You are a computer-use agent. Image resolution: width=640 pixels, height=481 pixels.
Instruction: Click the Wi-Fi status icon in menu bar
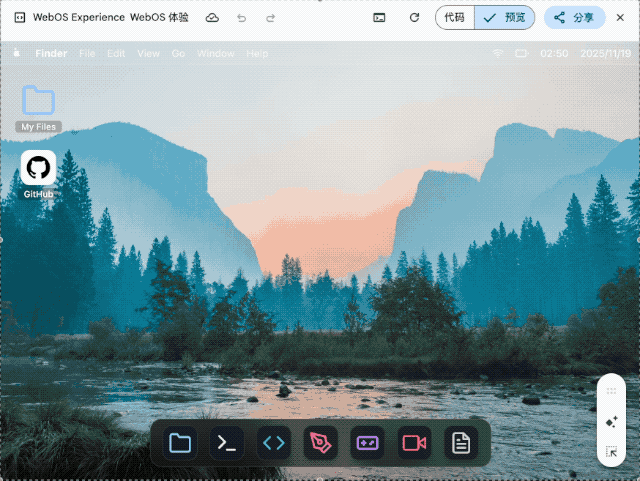pos(498,53)
